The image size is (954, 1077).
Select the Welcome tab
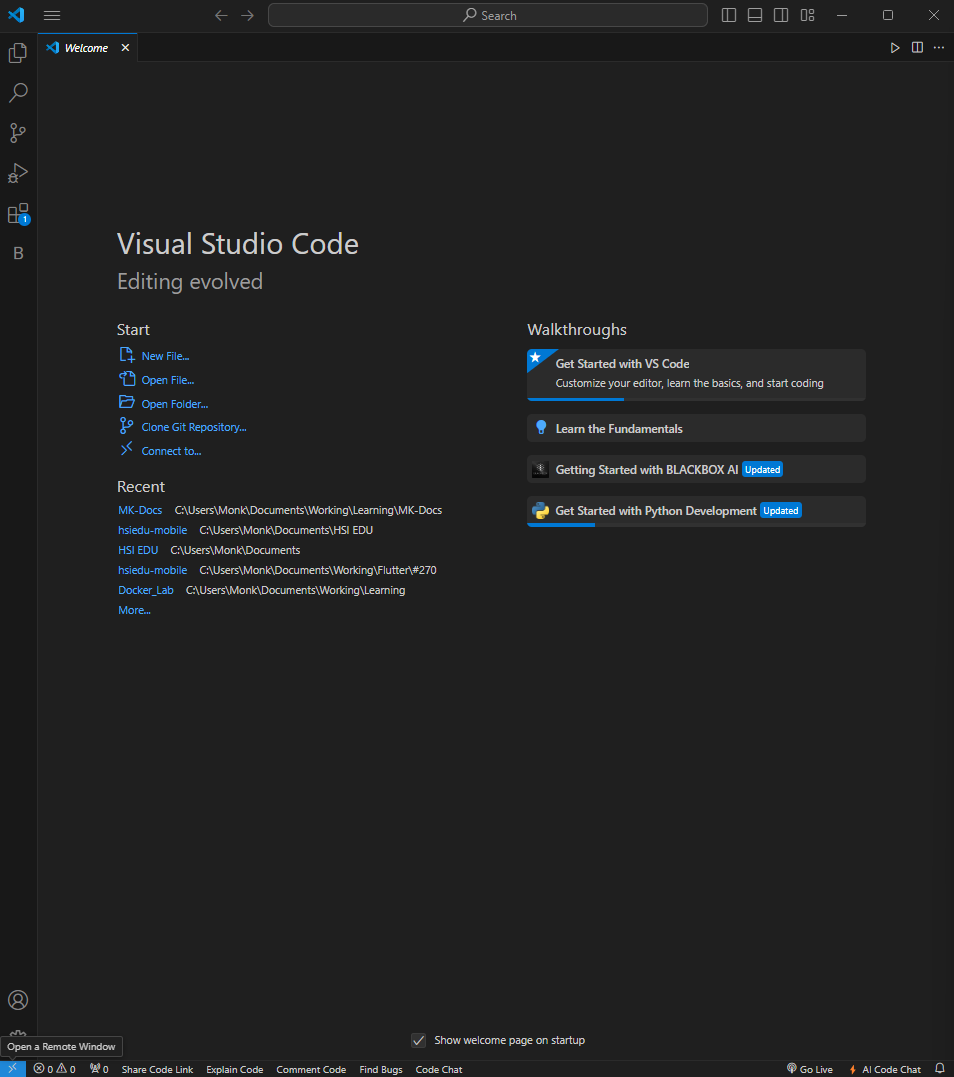[x=86, y=48]
